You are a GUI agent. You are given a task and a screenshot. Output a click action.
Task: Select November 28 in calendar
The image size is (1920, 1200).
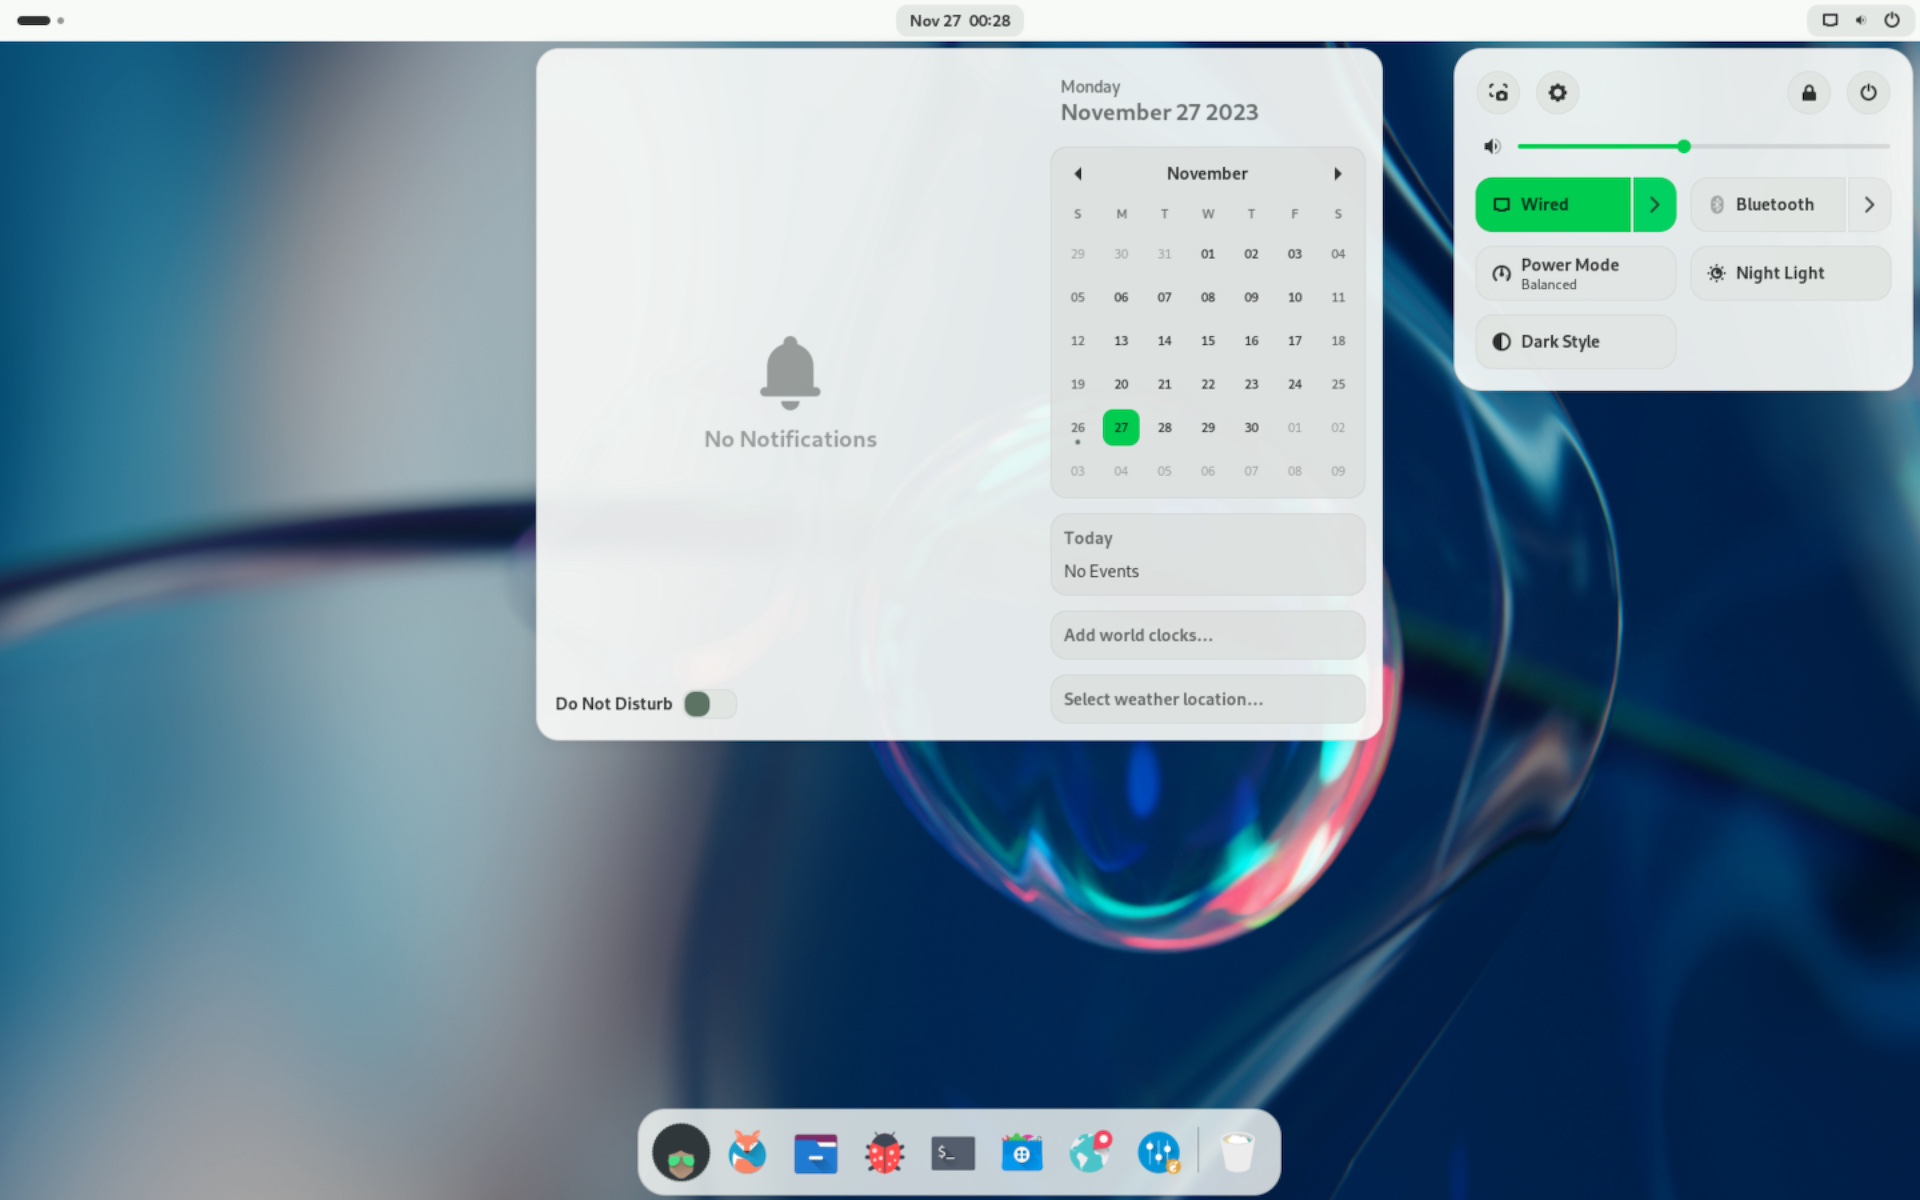click(1165, 428)
